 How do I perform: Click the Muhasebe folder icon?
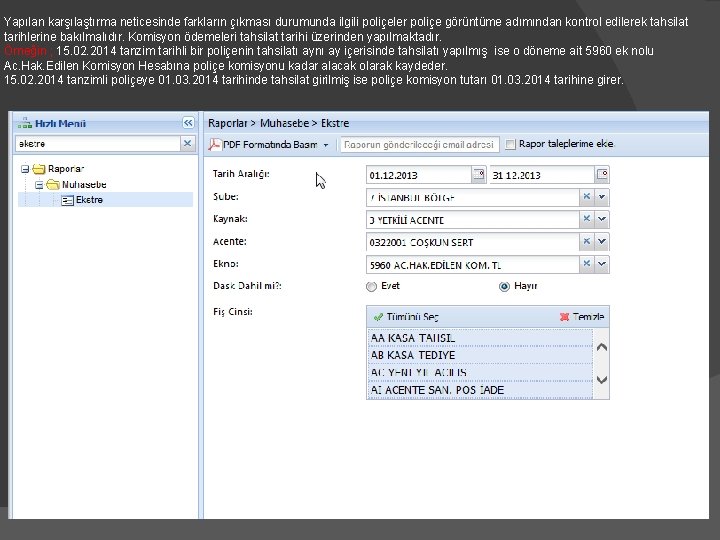point(53,185)
